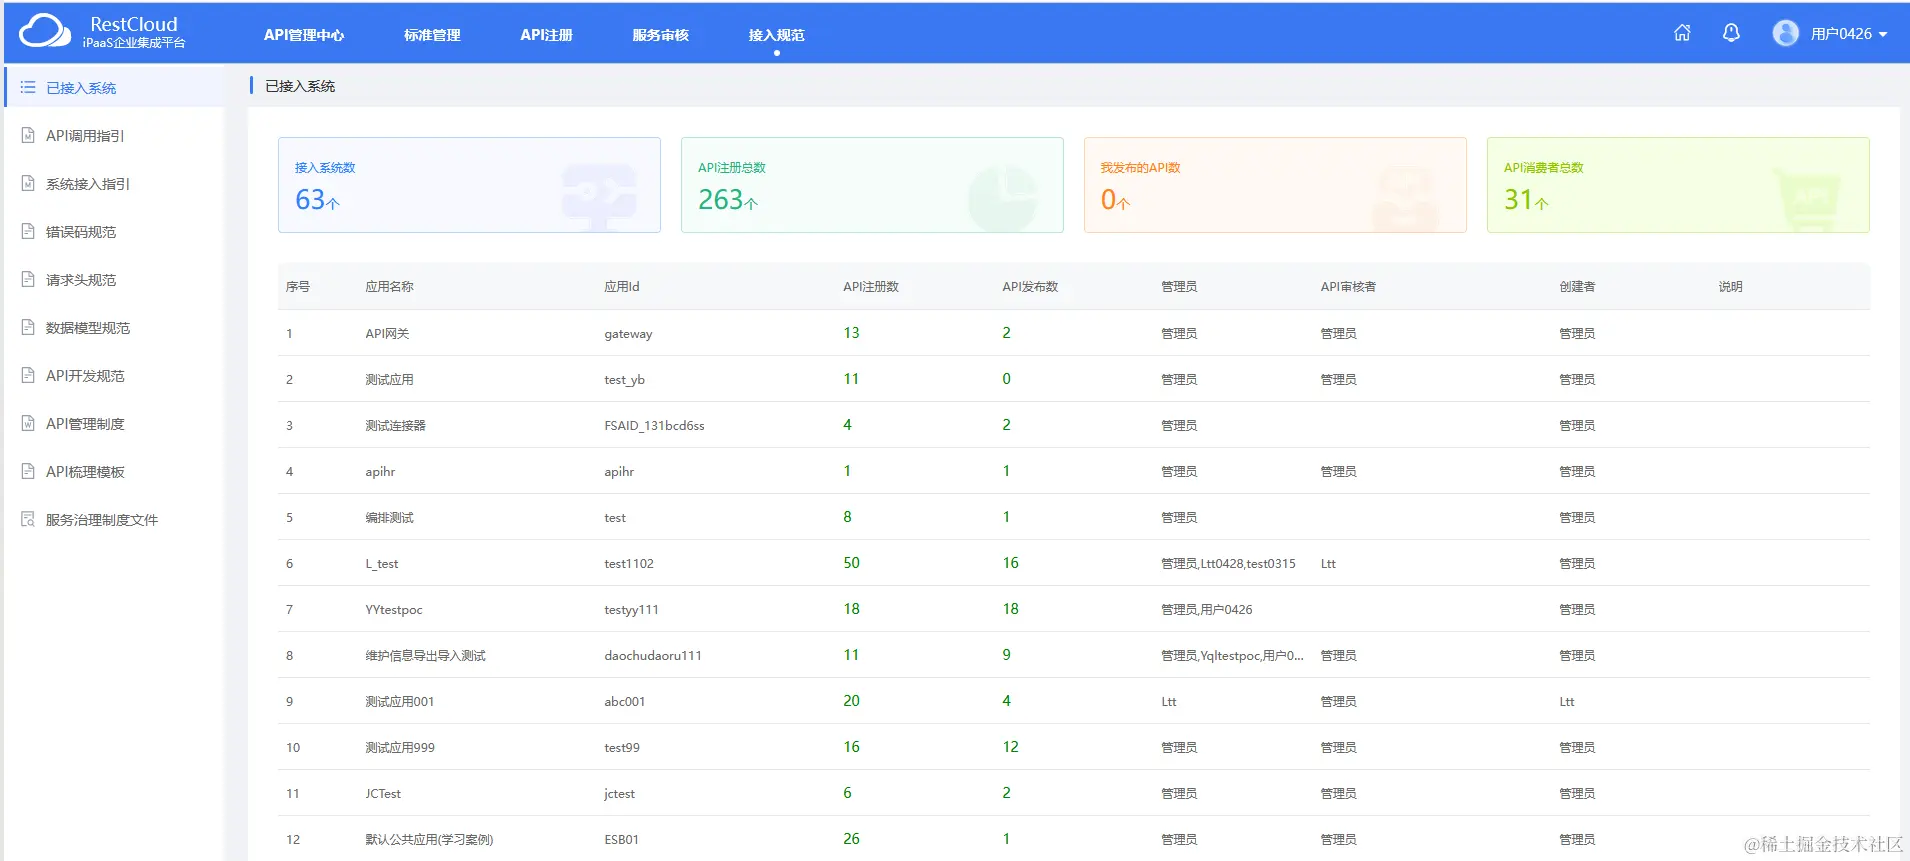Expand the 用户0426 account dropdown
Screen dimensions: 1910x861
pos(1848,34)
